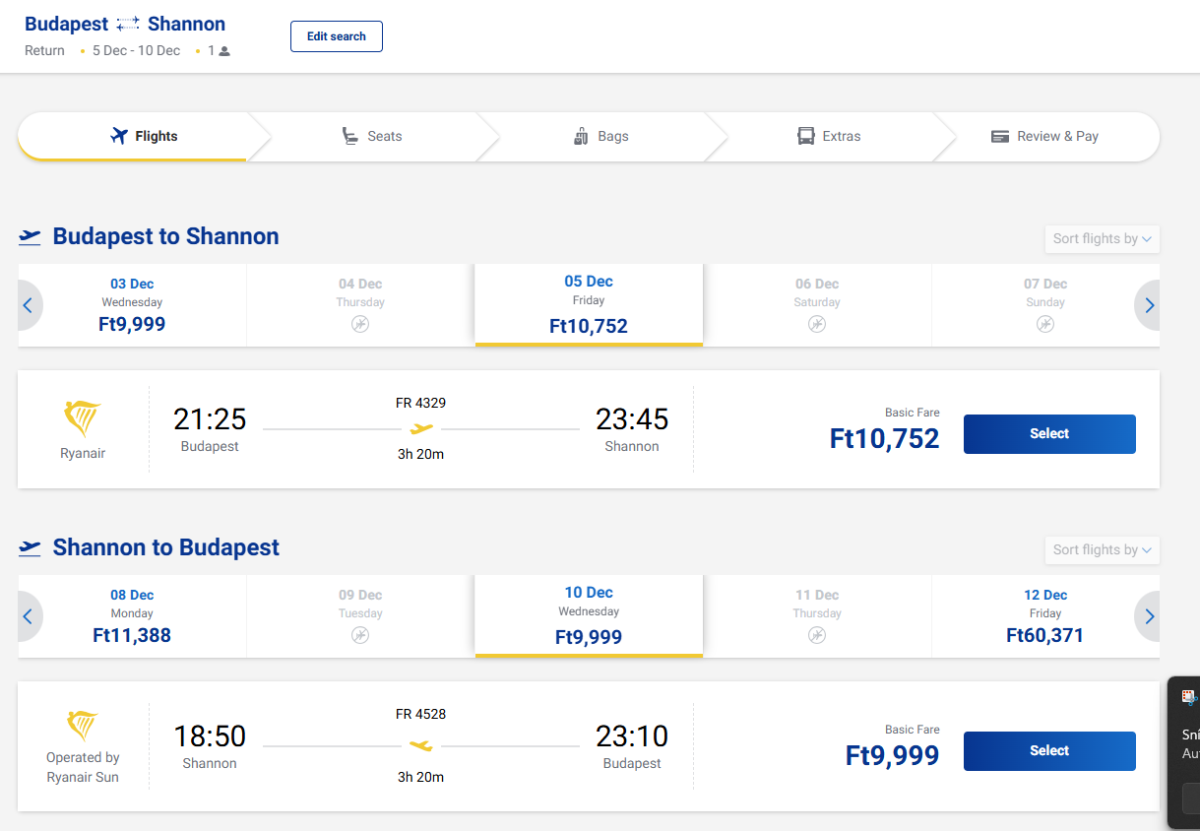Open the Review & Pay step

click(1045, 136)
